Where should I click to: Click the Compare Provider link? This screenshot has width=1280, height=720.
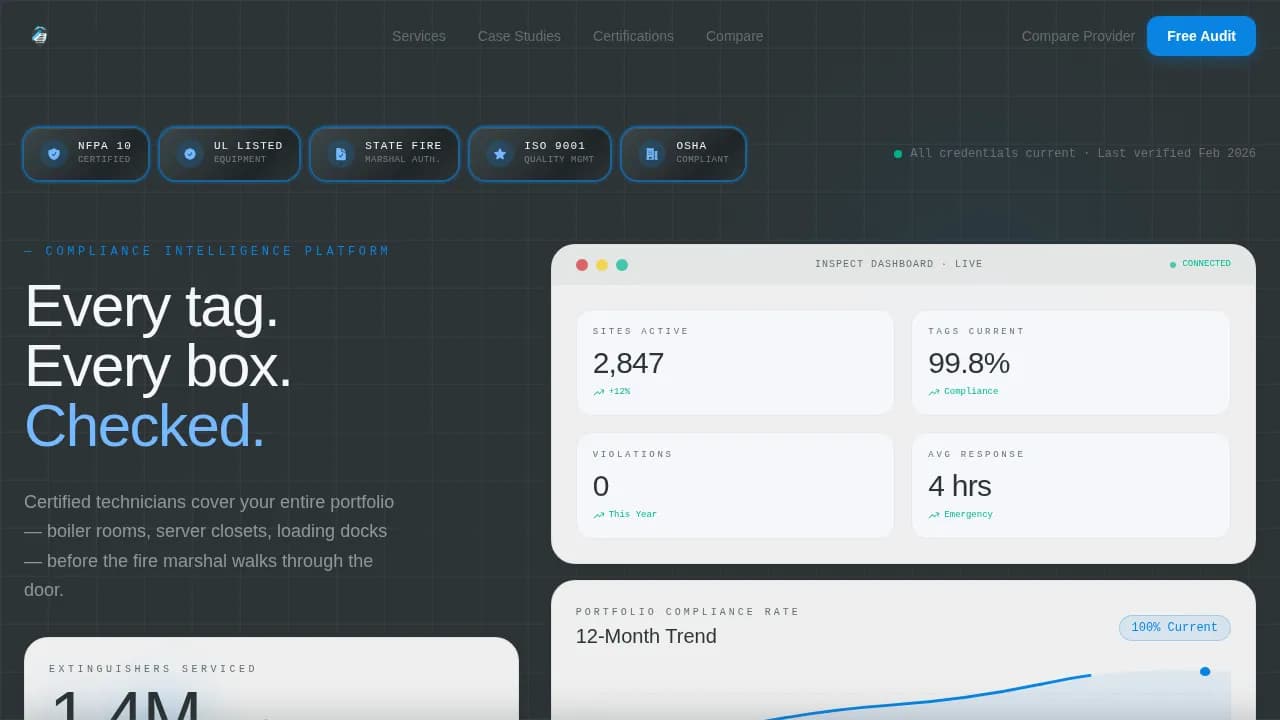coord(1078,36)
